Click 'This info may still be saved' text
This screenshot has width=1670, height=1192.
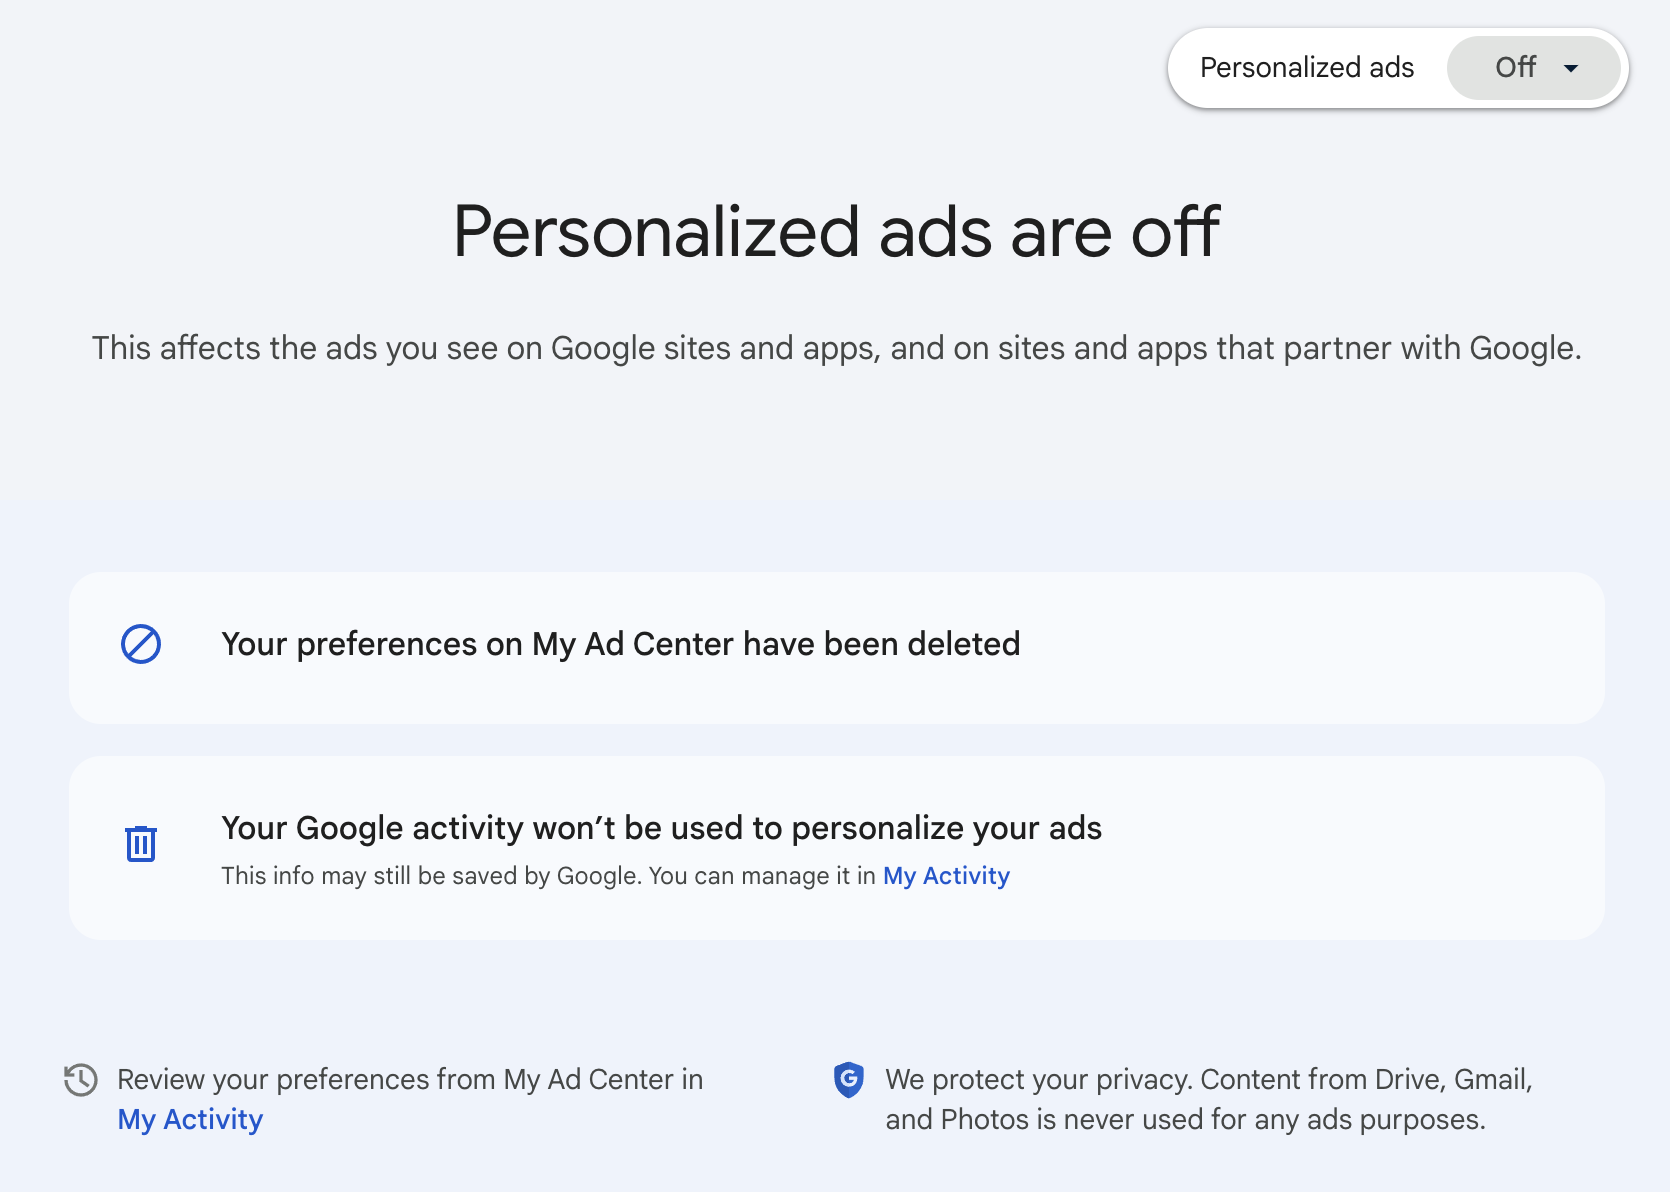(x=550, y=876)
